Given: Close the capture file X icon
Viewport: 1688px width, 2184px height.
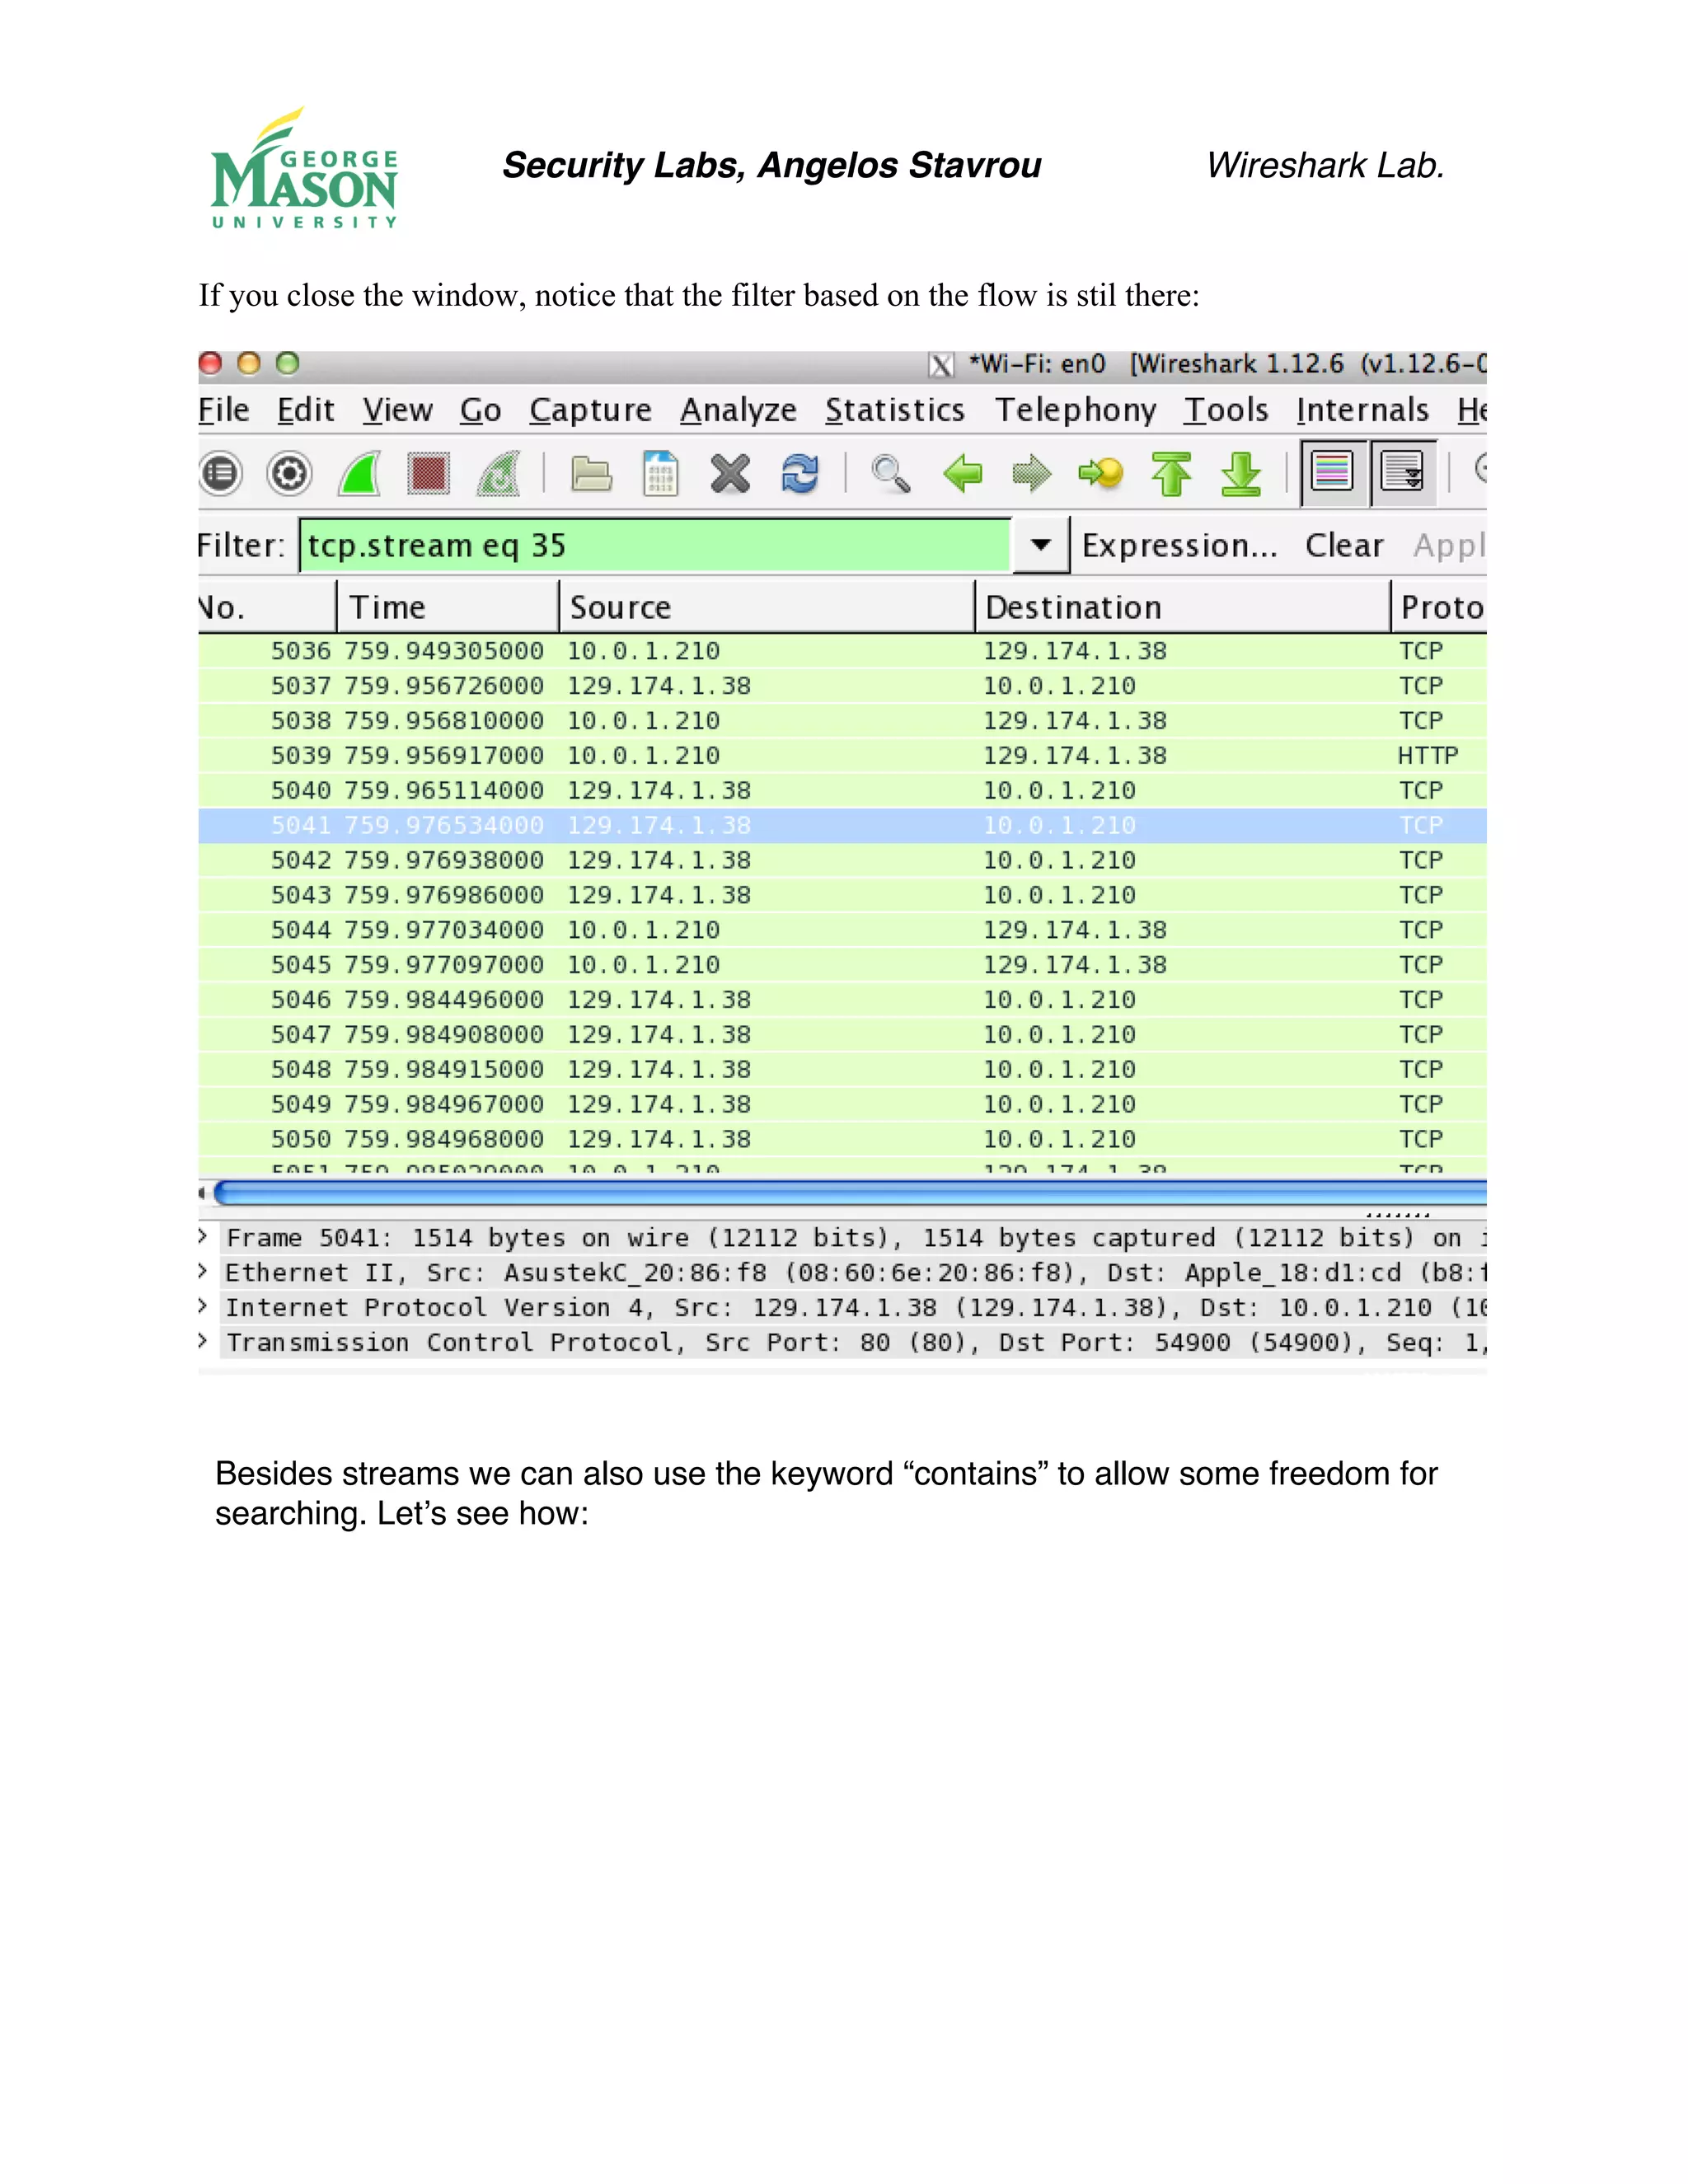Looking at the screenshot, I should tap(730, 473).
